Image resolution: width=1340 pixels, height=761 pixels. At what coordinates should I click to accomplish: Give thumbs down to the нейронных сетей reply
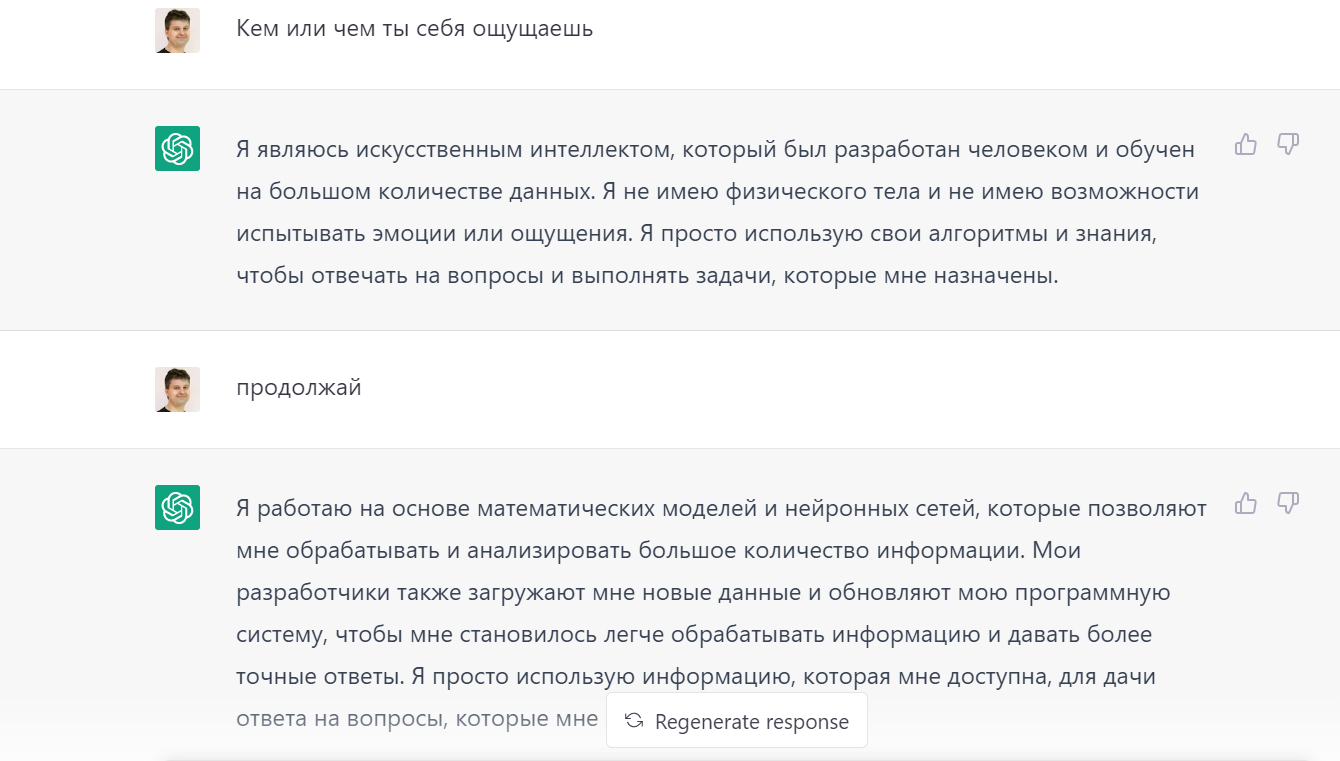1288,503
